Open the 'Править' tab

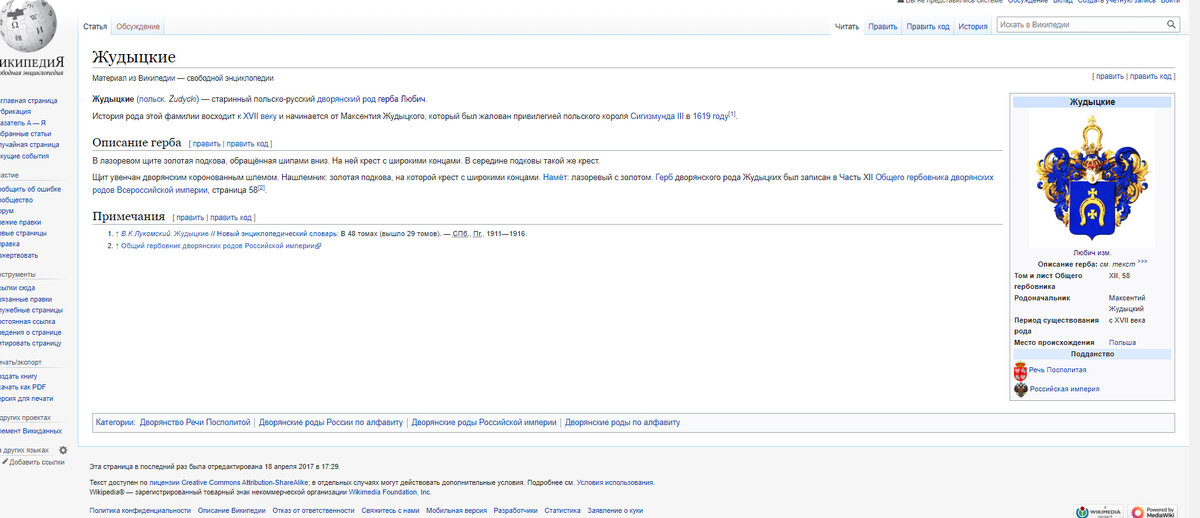point(882,27)
